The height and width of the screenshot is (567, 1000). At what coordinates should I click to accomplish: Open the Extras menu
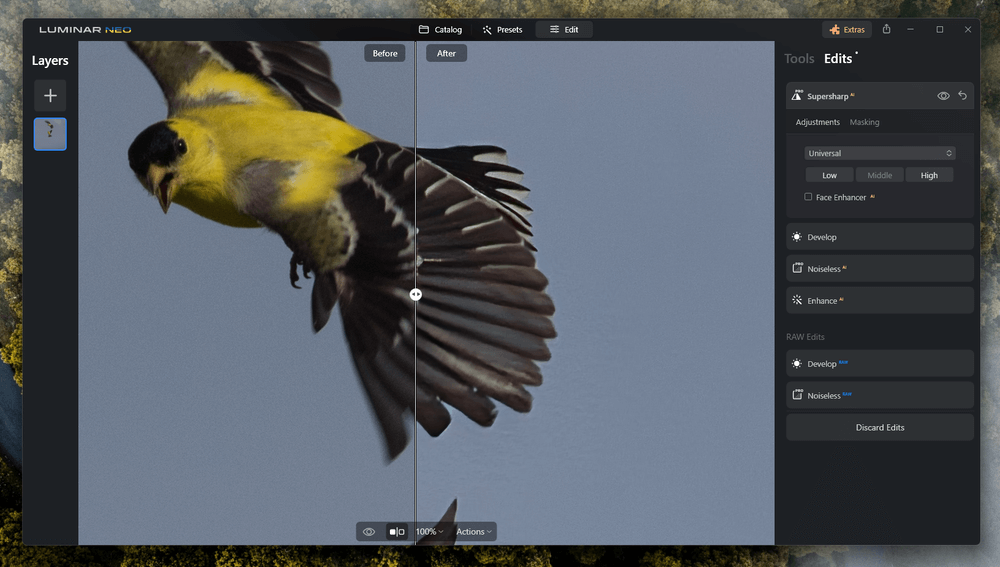[847, 29]
